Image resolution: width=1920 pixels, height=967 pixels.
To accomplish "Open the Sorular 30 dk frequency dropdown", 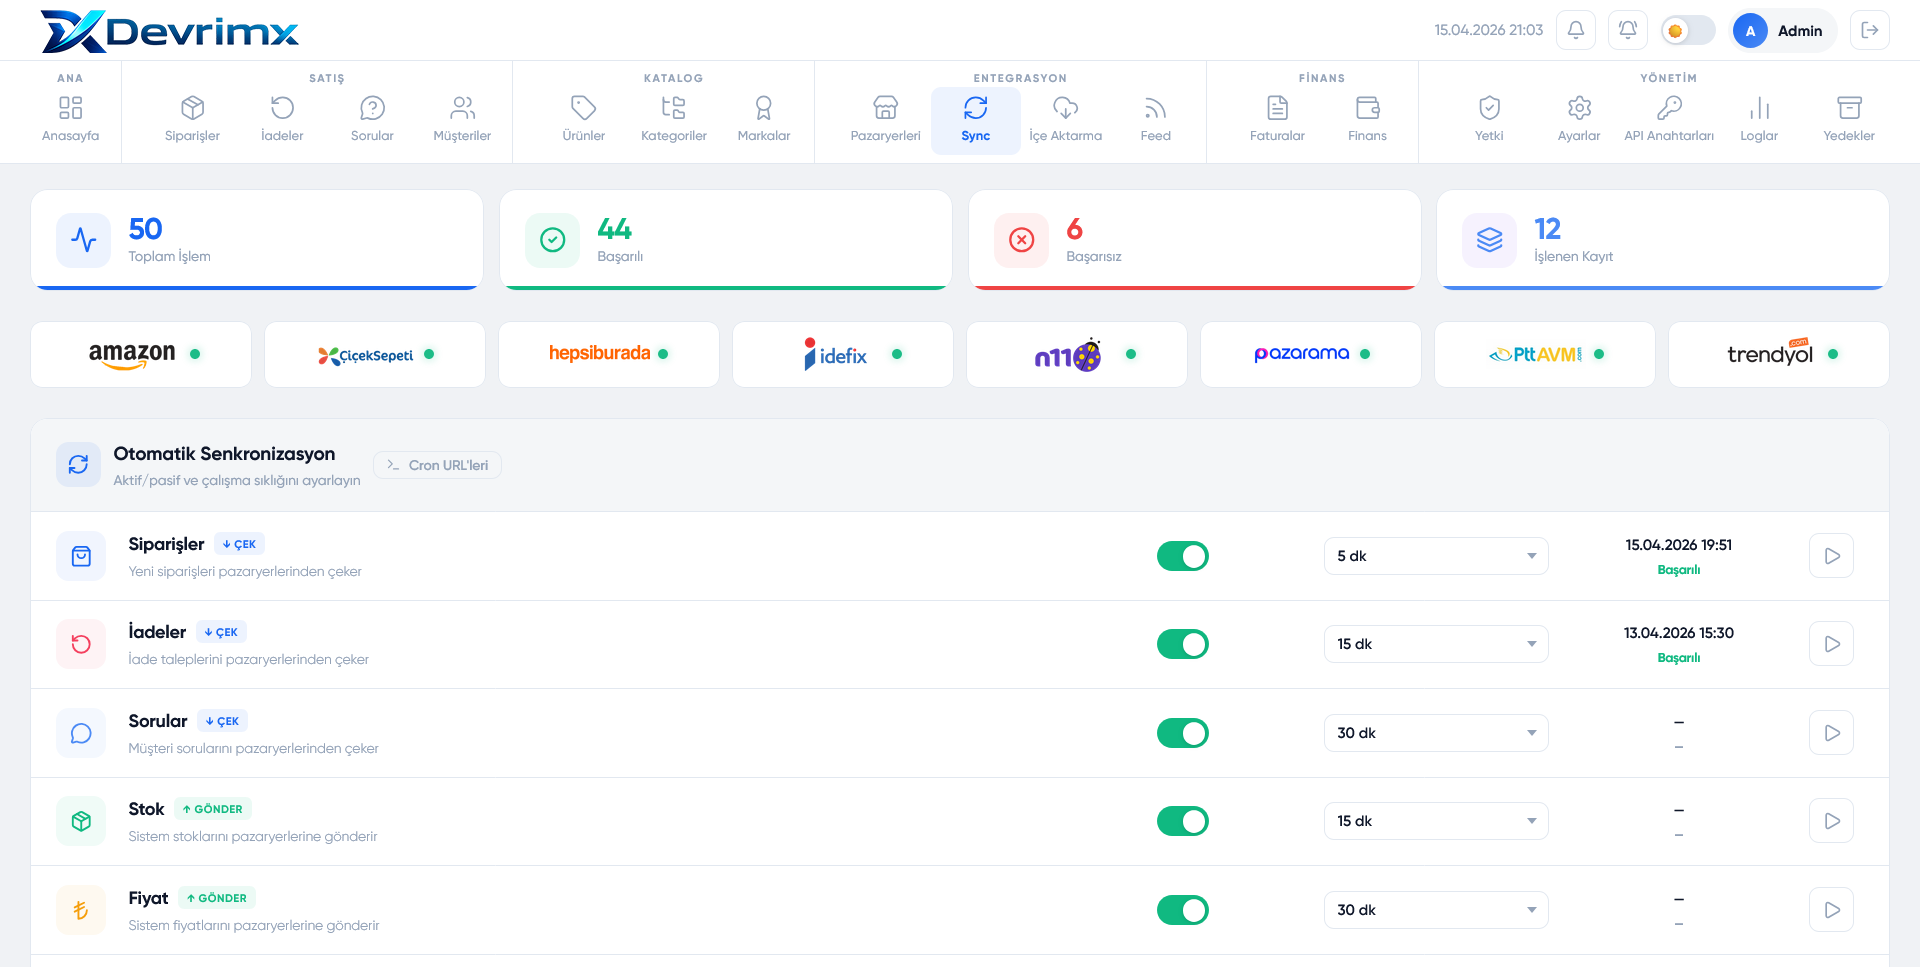I will coord(1436,733).
